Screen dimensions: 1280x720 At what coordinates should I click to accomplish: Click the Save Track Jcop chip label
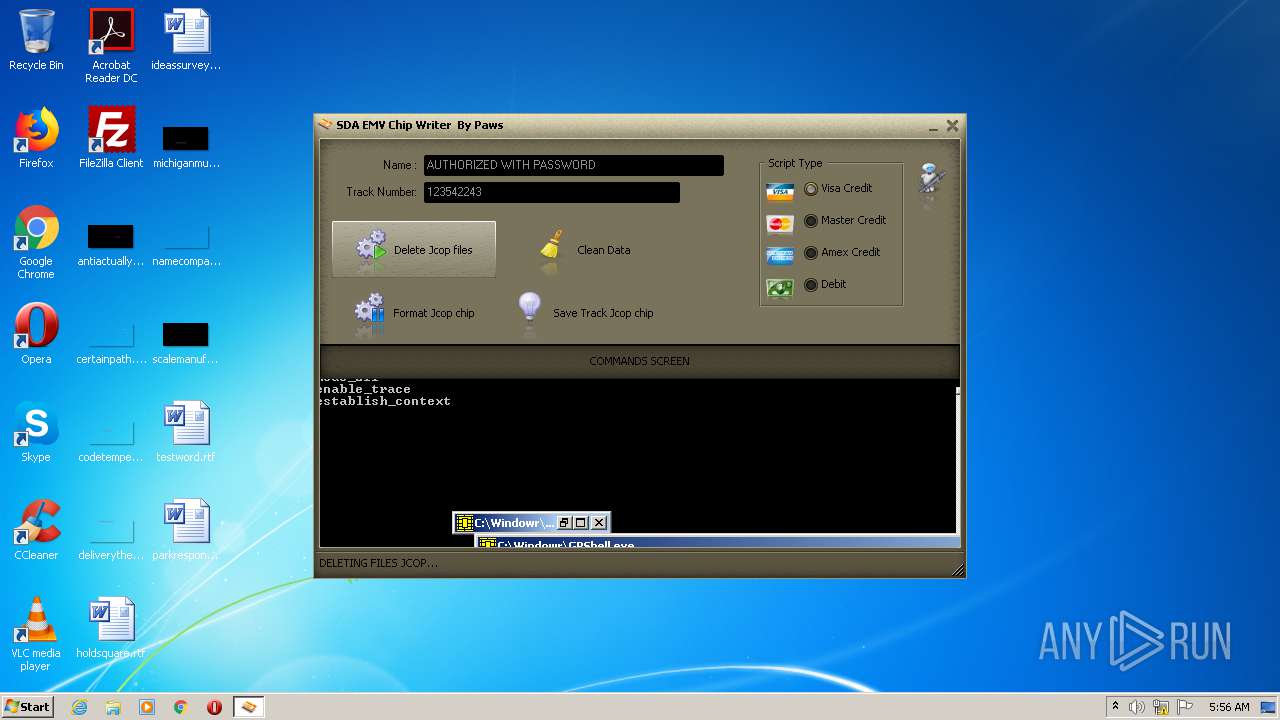coord(603,313)
